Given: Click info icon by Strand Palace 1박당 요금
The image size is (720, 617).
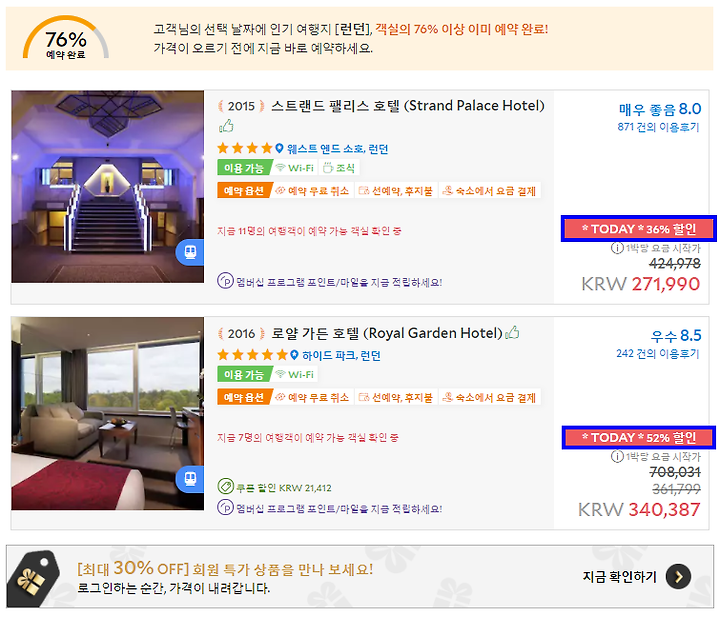Looking at the screenshot, I should click(617, 248).
